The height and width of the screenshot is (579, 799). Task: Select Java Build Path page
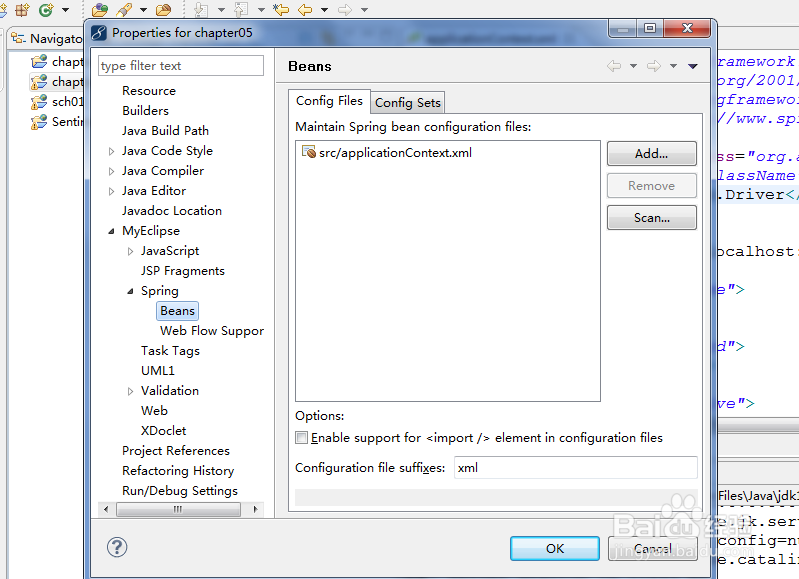tap(165, 131)
